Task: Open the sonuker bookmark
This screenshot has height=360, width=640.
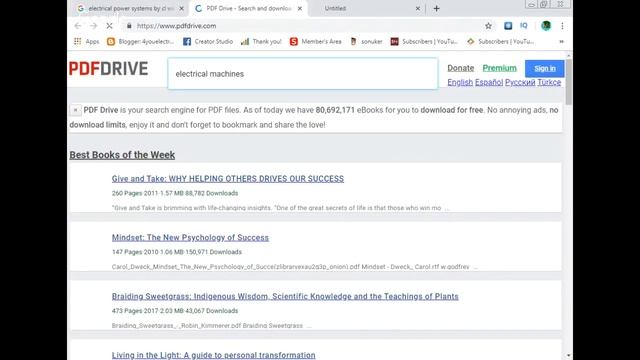Action: pyautogui.click(x=366, y=42)
